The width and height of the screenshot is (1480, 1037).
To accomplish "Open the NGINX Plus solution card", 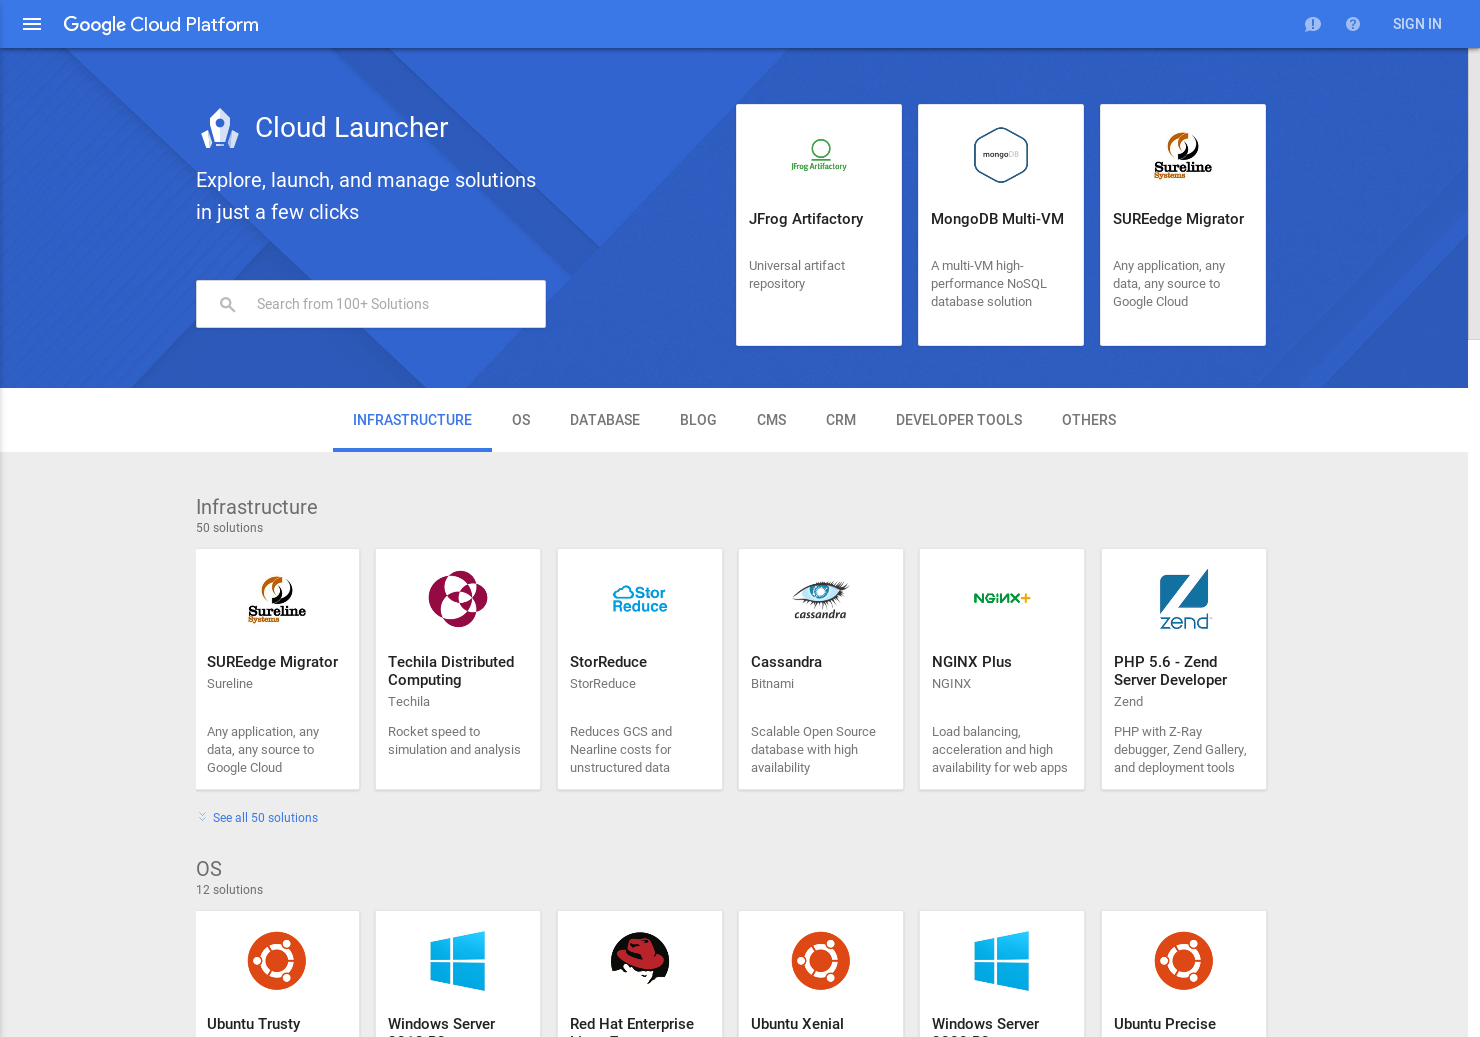I will [x=1001, y=668].
